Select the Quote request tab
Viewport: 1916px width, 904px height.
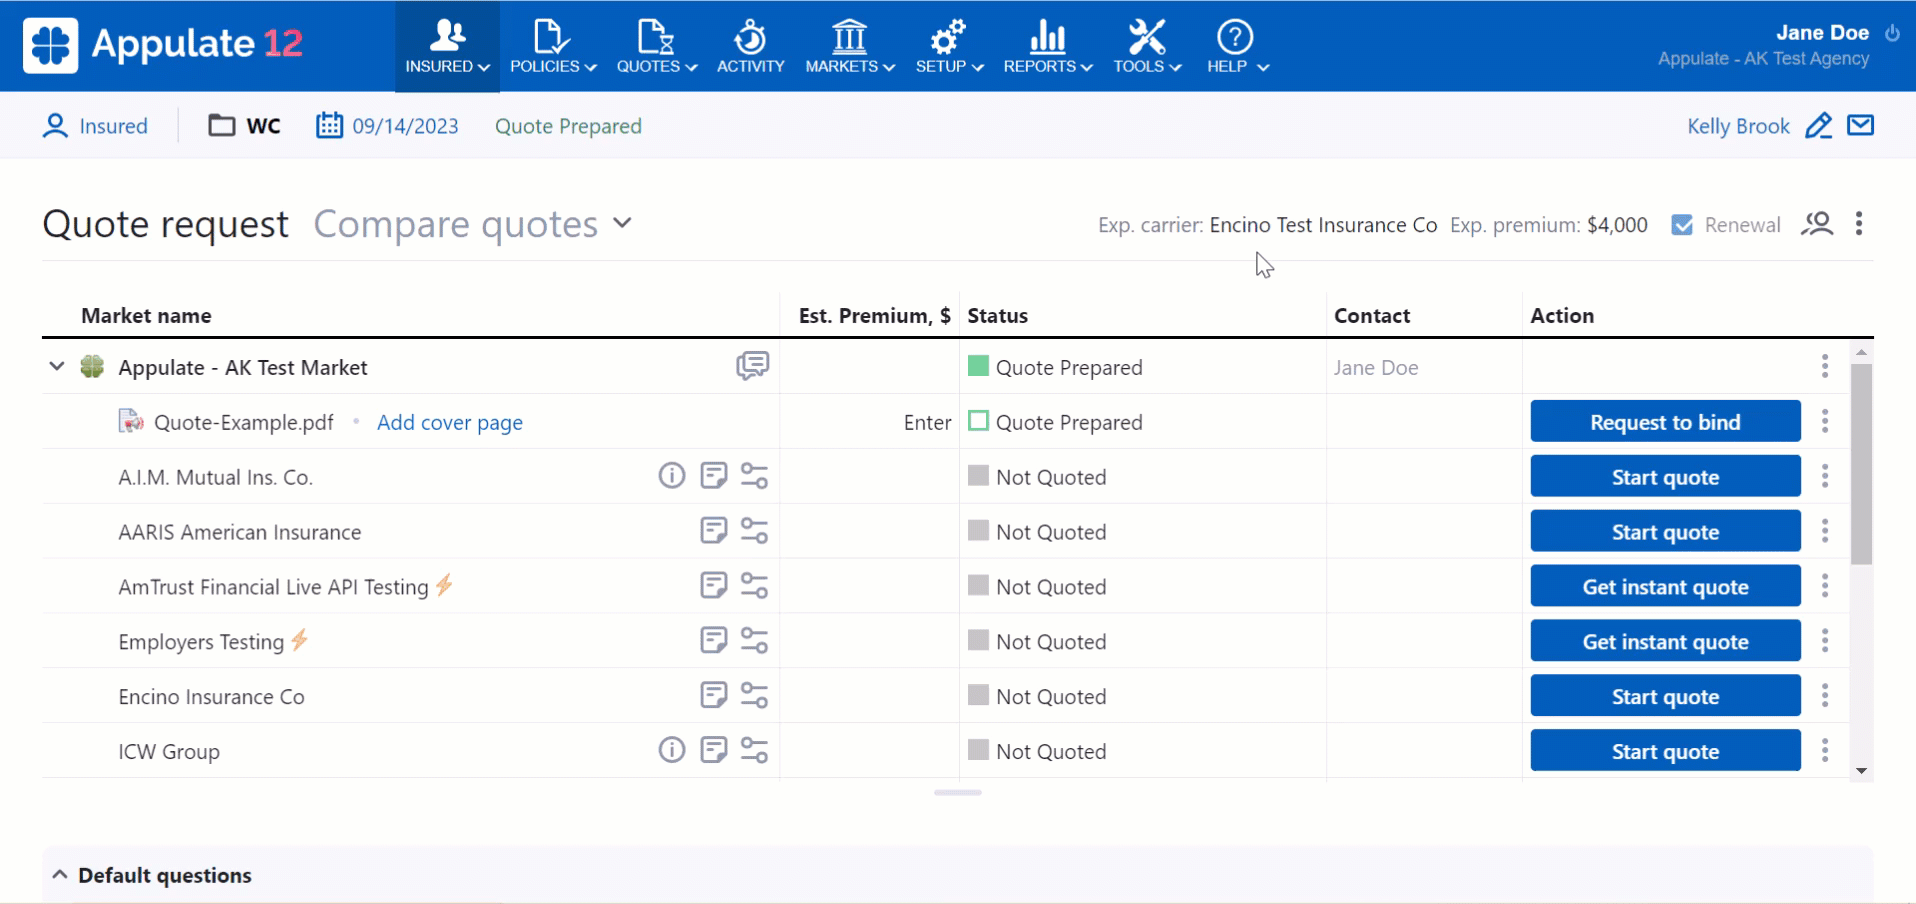point(165,224)
